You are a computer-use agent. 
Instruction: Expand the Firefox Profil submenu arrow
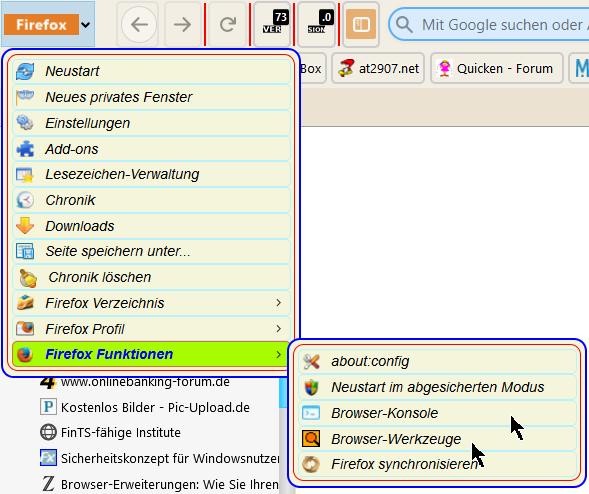click(278, 329)
